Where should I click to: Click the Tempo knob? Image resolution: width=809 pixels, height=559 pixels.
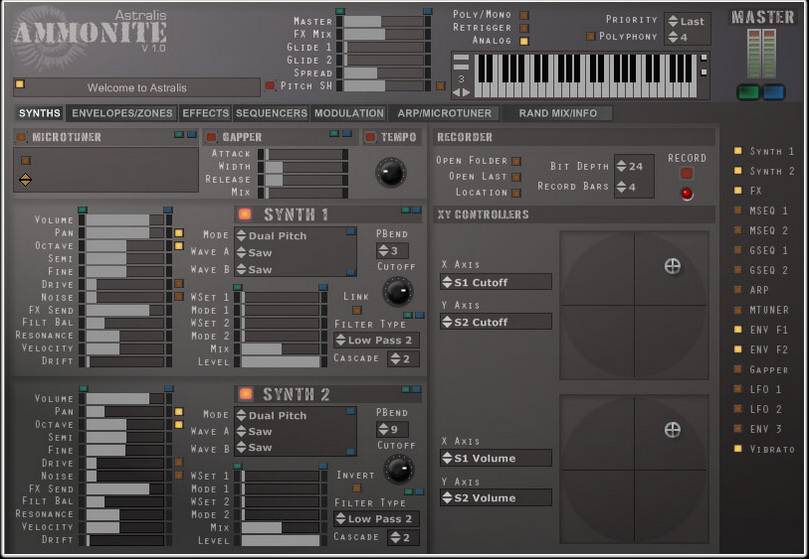pos(391,172)
